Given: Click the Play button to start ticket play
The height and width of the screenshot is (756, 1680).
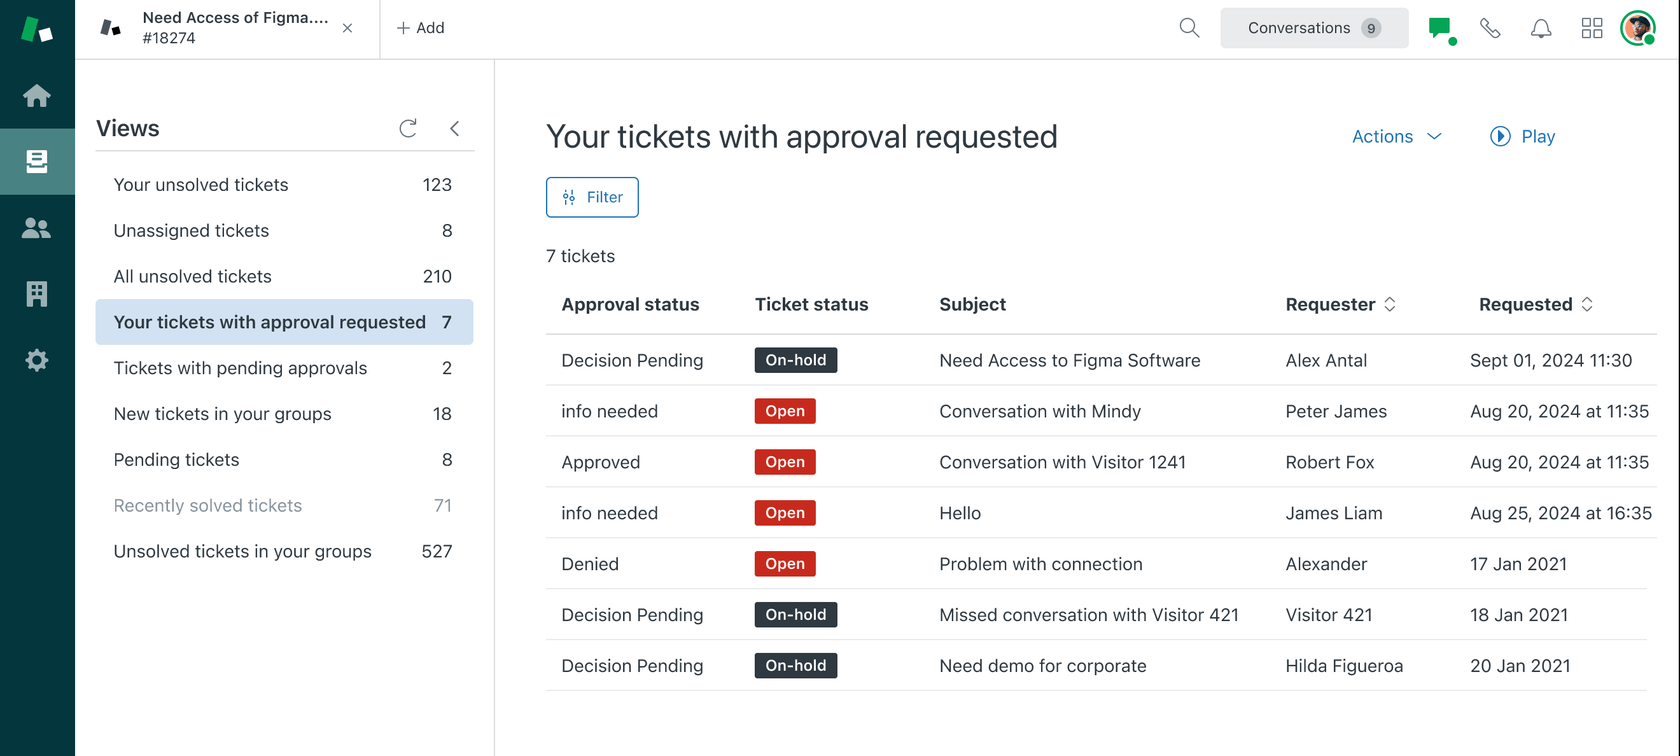Looking at the screenshot, I should (1522, 136).
